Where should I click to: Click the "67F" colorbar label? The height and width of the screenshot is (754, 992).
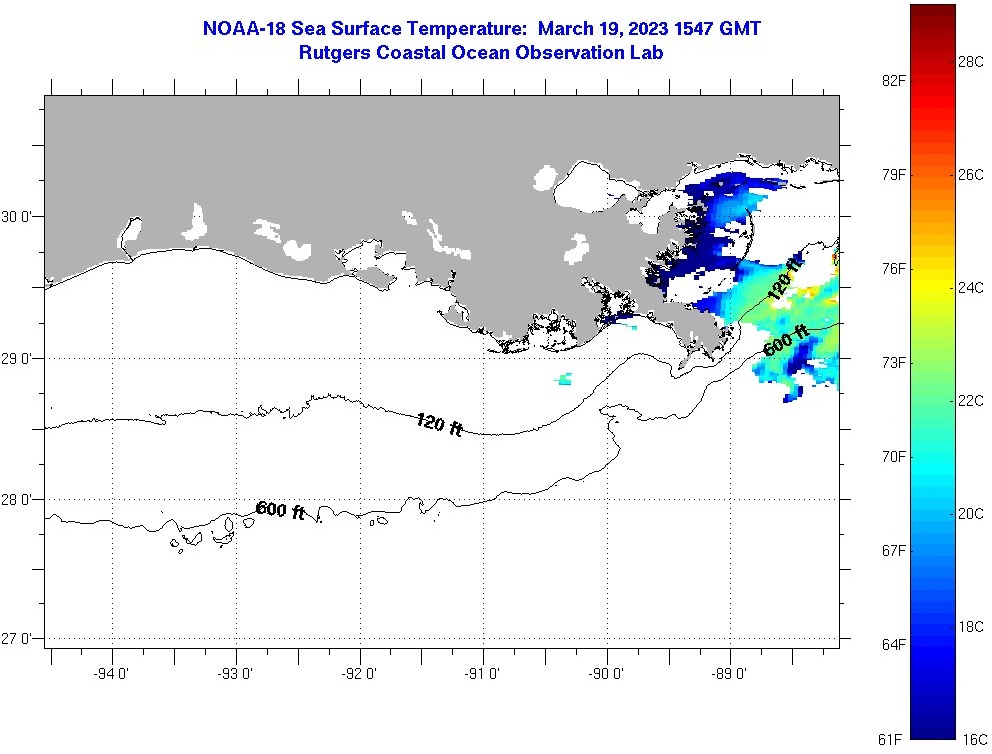[893, 550]
